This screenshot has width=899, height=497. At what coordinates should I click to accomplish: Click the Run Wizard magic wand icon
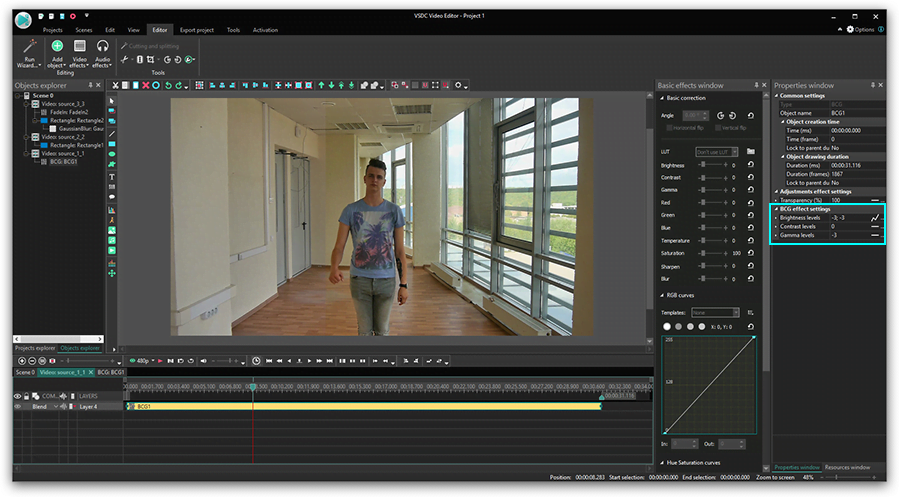pyautogui.click(x=29, y=46)
